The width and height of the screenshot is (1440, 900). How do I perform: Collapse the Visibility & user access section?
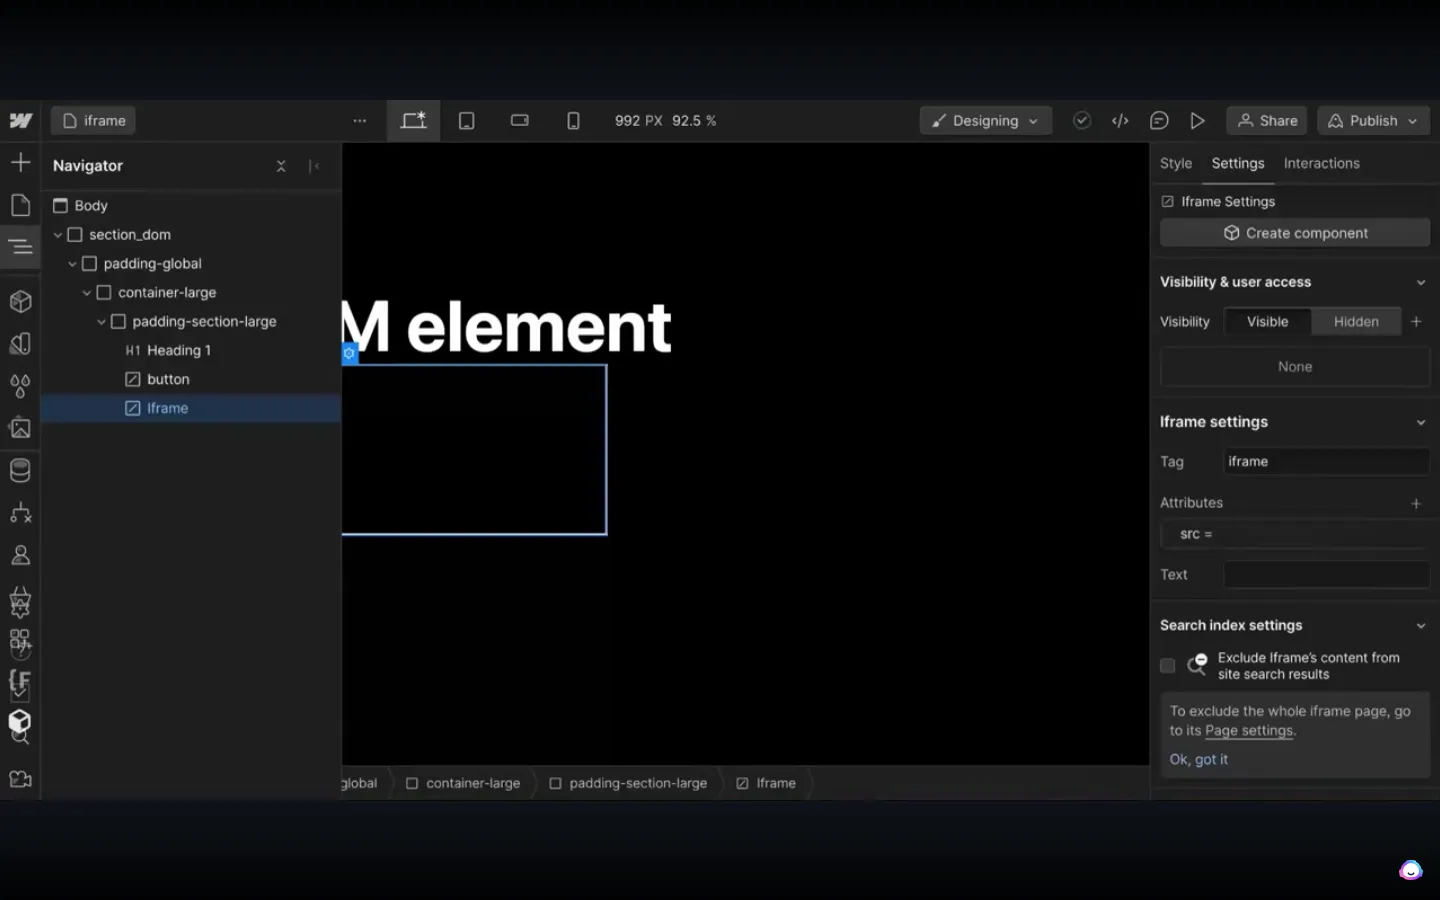pyautogui.click(x=1420, y=283)
